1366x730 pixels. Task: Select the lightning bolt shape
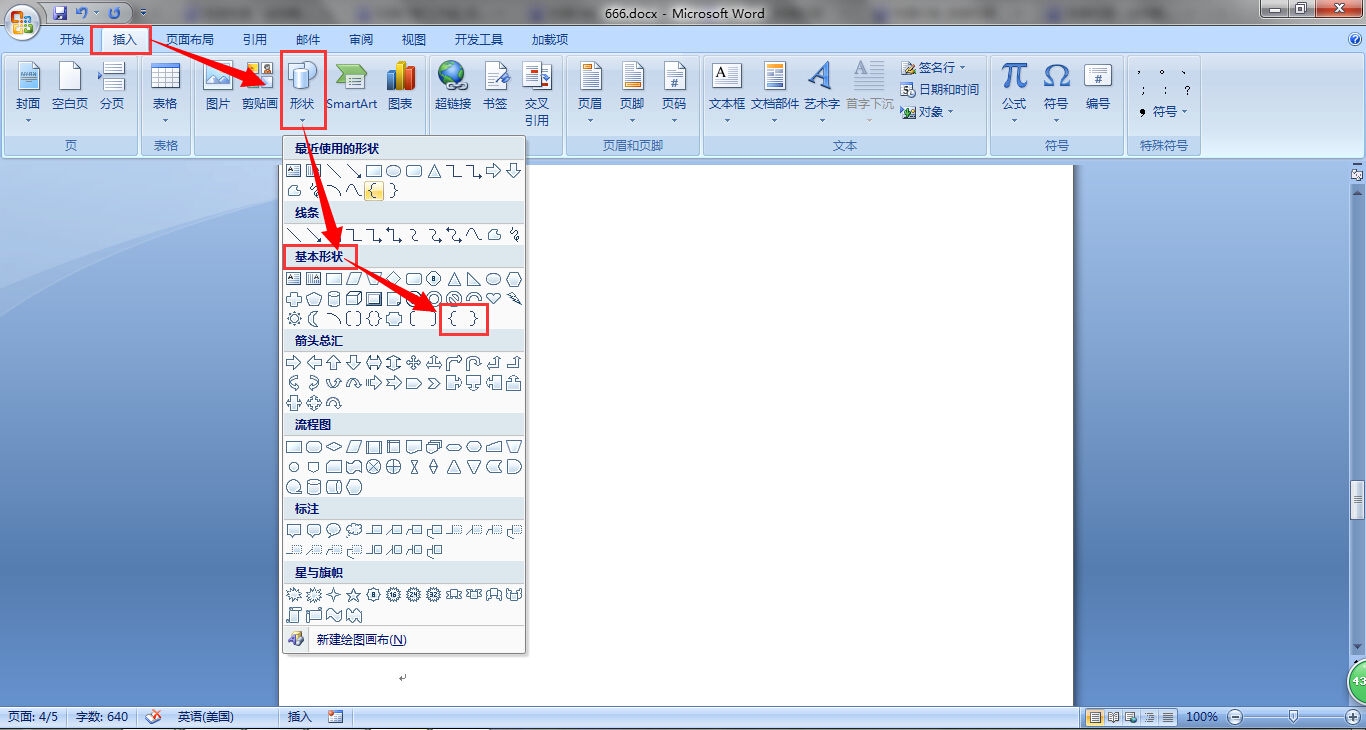tap(514, 299)
